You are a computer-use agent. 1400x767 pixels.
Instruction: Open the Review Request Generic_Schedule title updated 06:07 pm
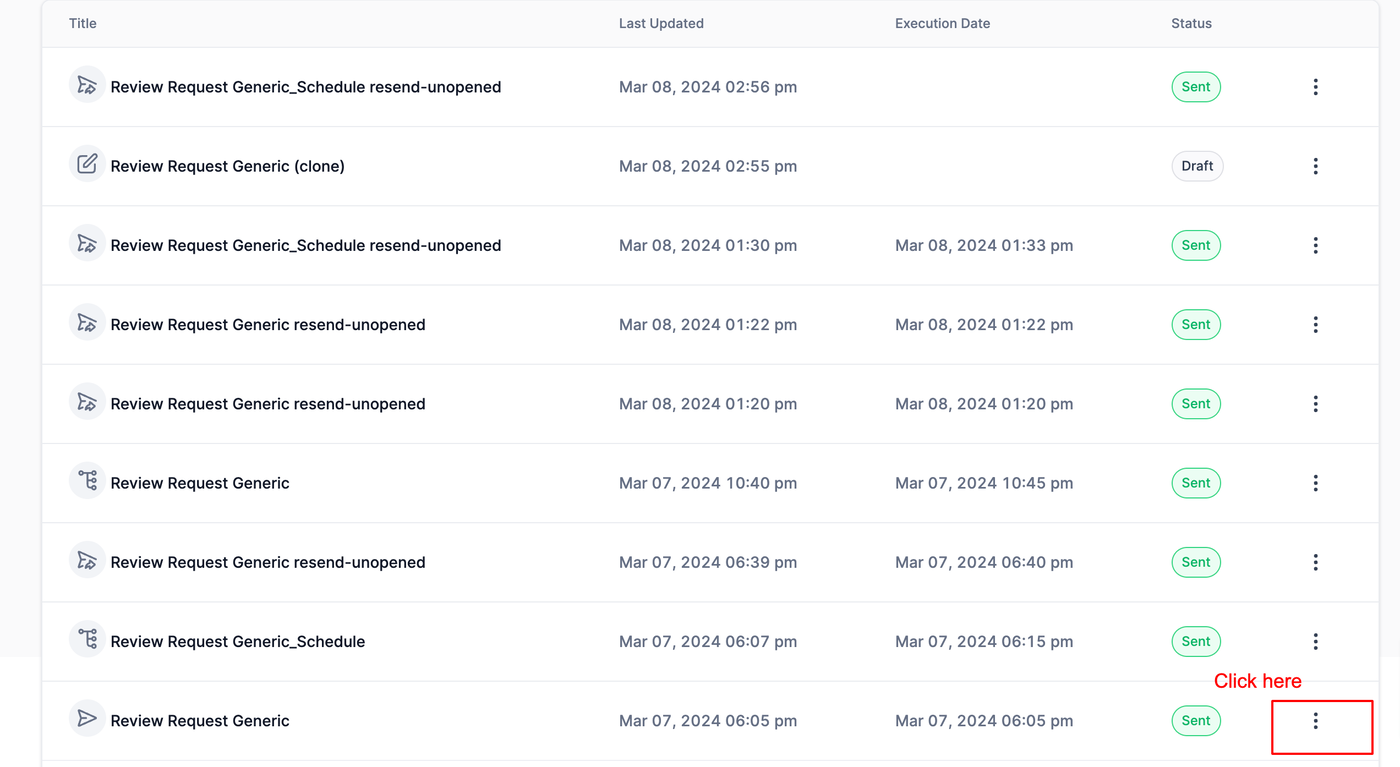(237, 641)
